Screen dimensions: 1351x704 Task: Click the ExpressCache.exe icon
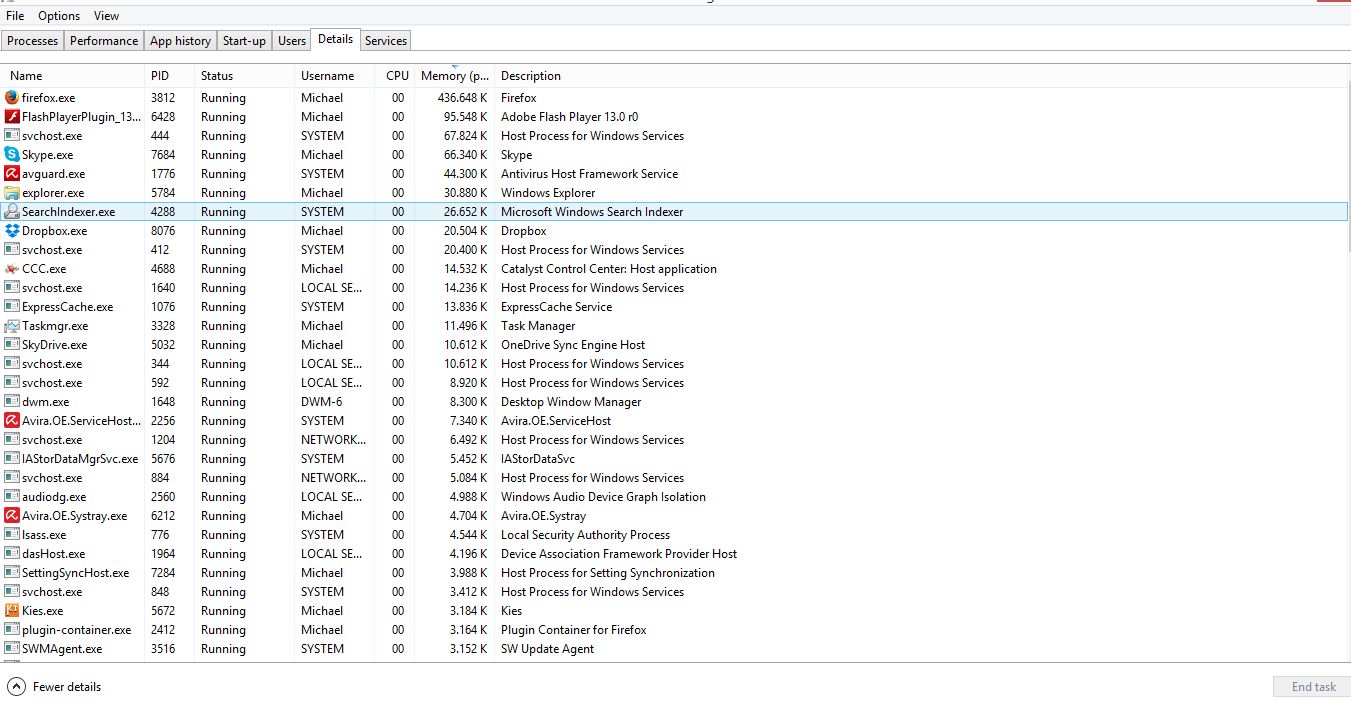[x=12, y=307]
